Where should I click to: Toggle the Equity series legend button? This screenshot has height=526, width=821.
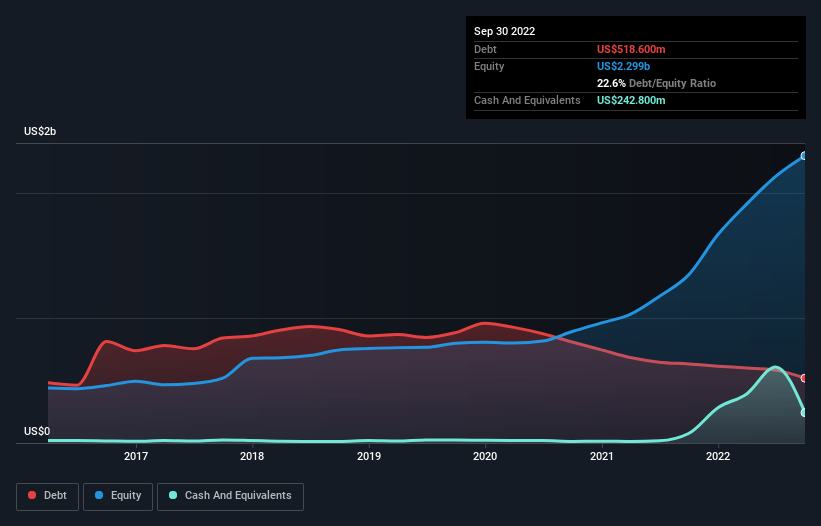point(118,496)
